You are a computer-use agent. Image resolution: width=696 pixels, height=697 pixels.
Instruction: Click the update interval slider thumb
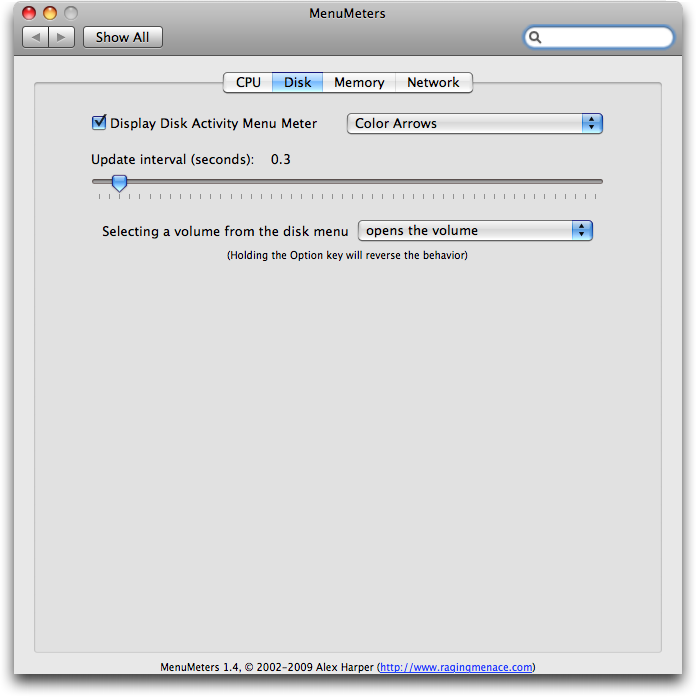[119, 182]
